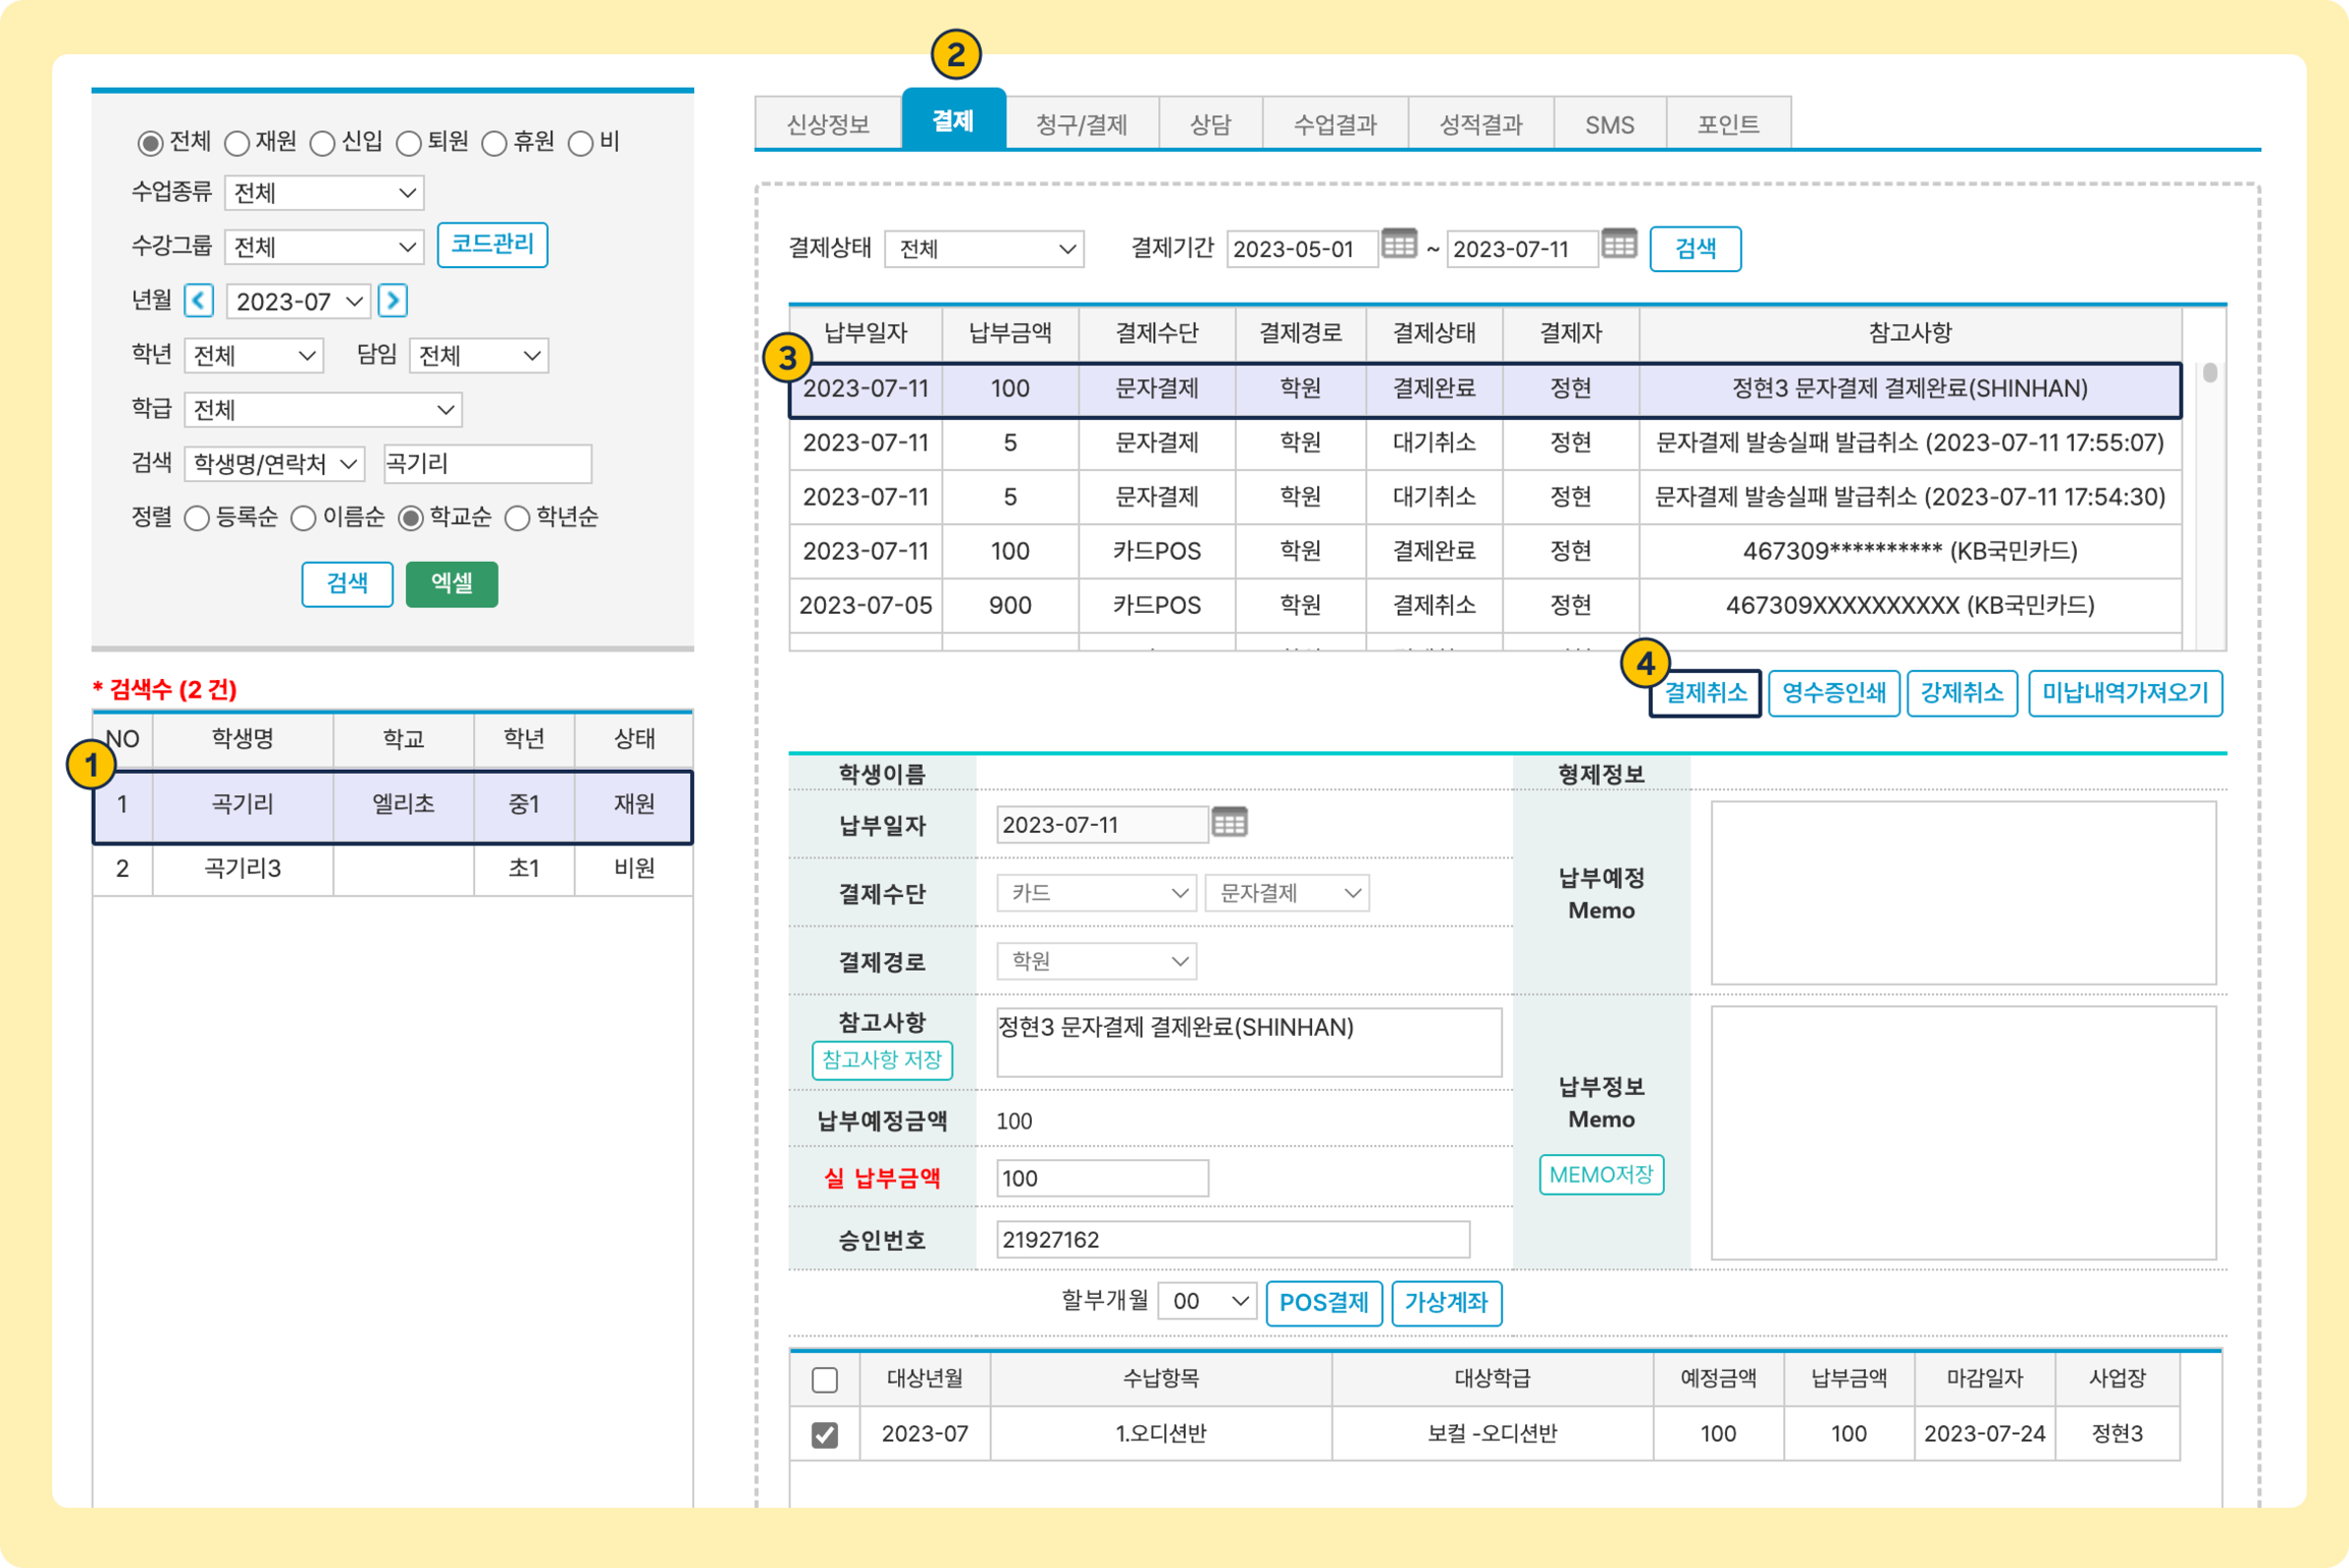
Task: Open the payment period start date calendar
Action: click(1399, 244)
